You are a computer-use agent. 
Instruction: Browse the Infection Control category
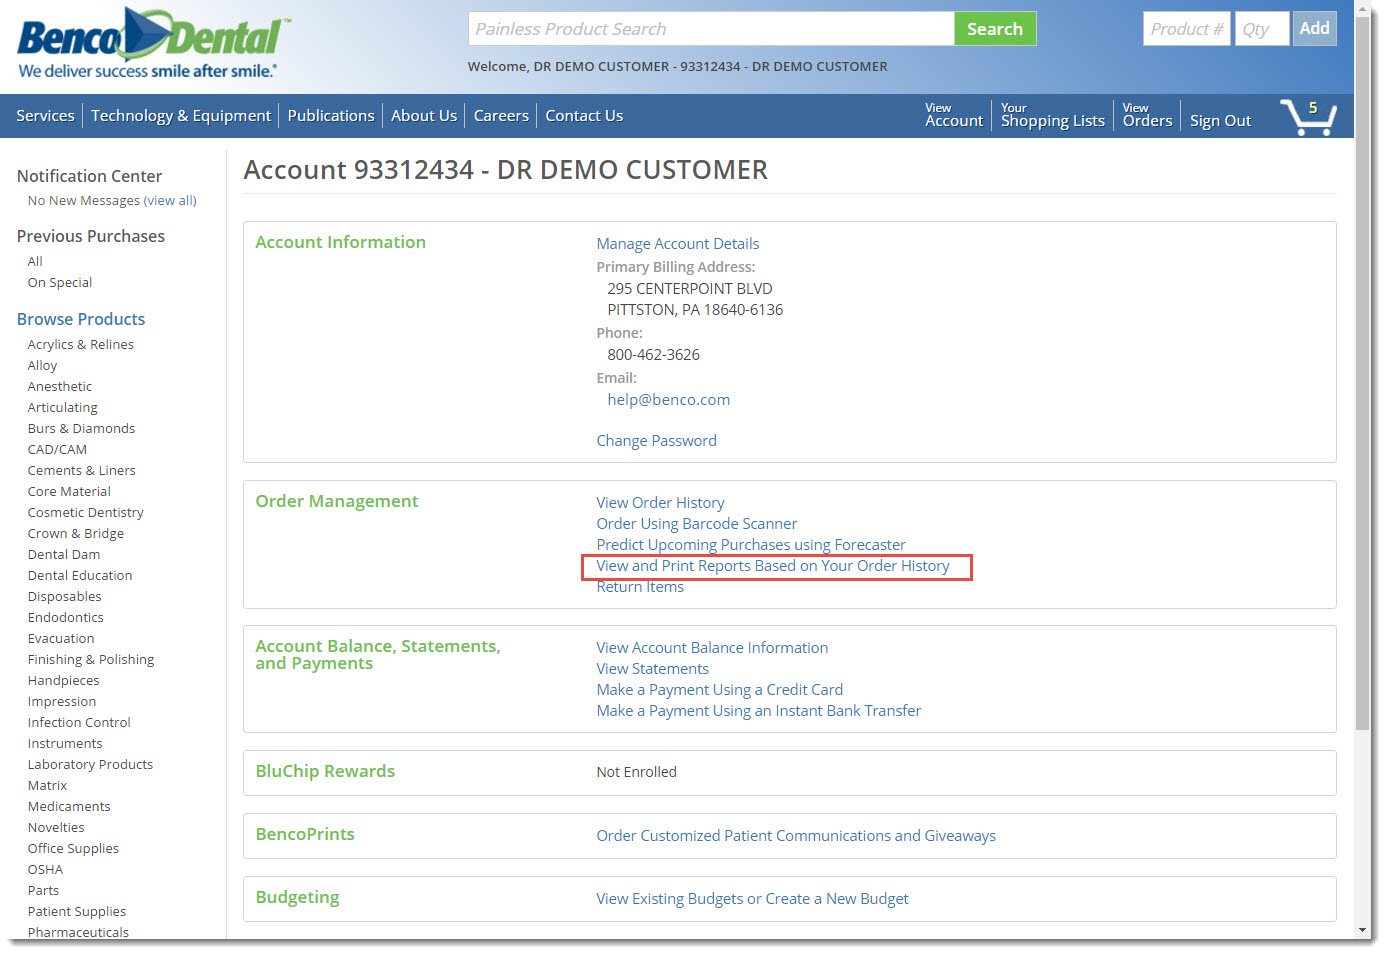[x=79, y=723]
